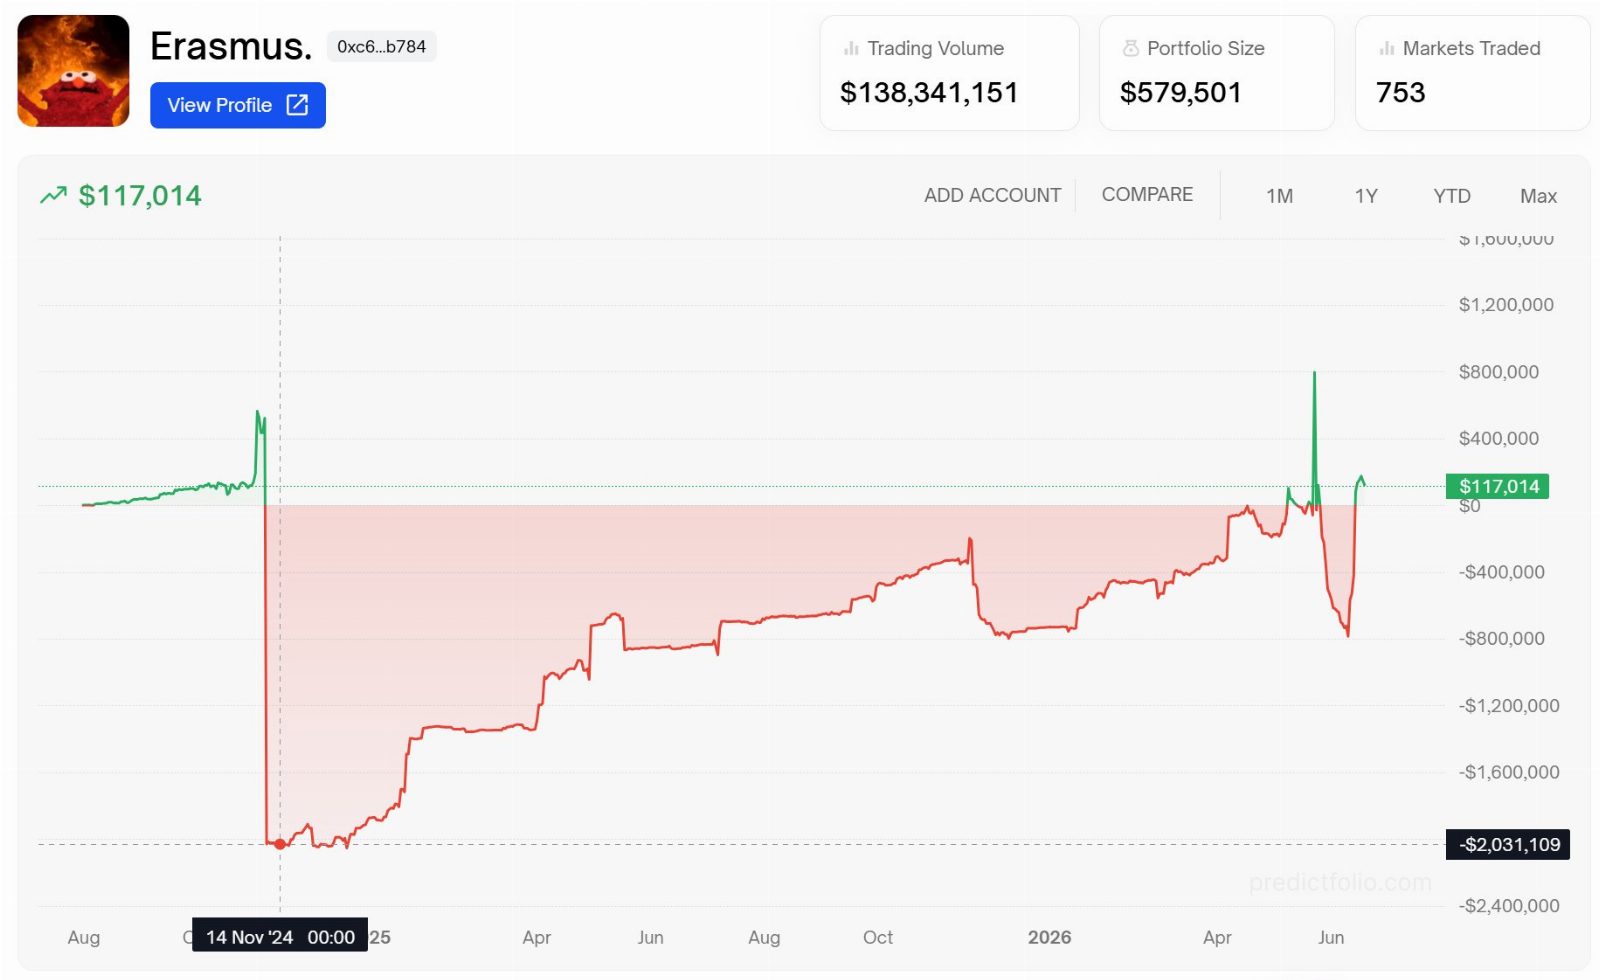This screenshot has height=980, width=1600.
Task: Click the View Profile button
Action: [238, 105]
